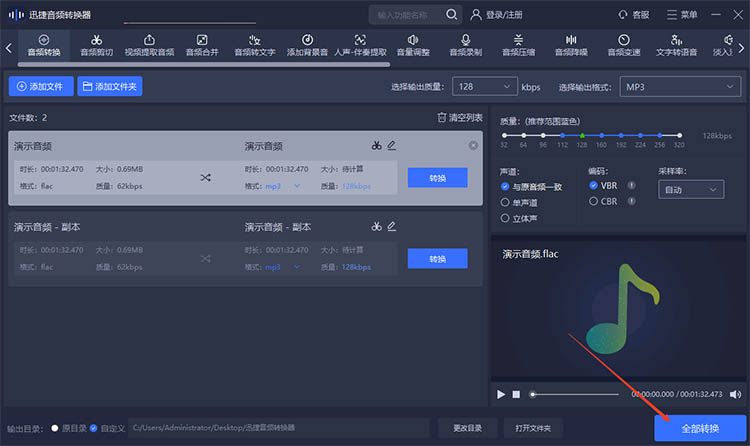The height and width of the screenshot is (446, 750).
Task: Select 自定义 custom output directory option
Action: [107, 428]
